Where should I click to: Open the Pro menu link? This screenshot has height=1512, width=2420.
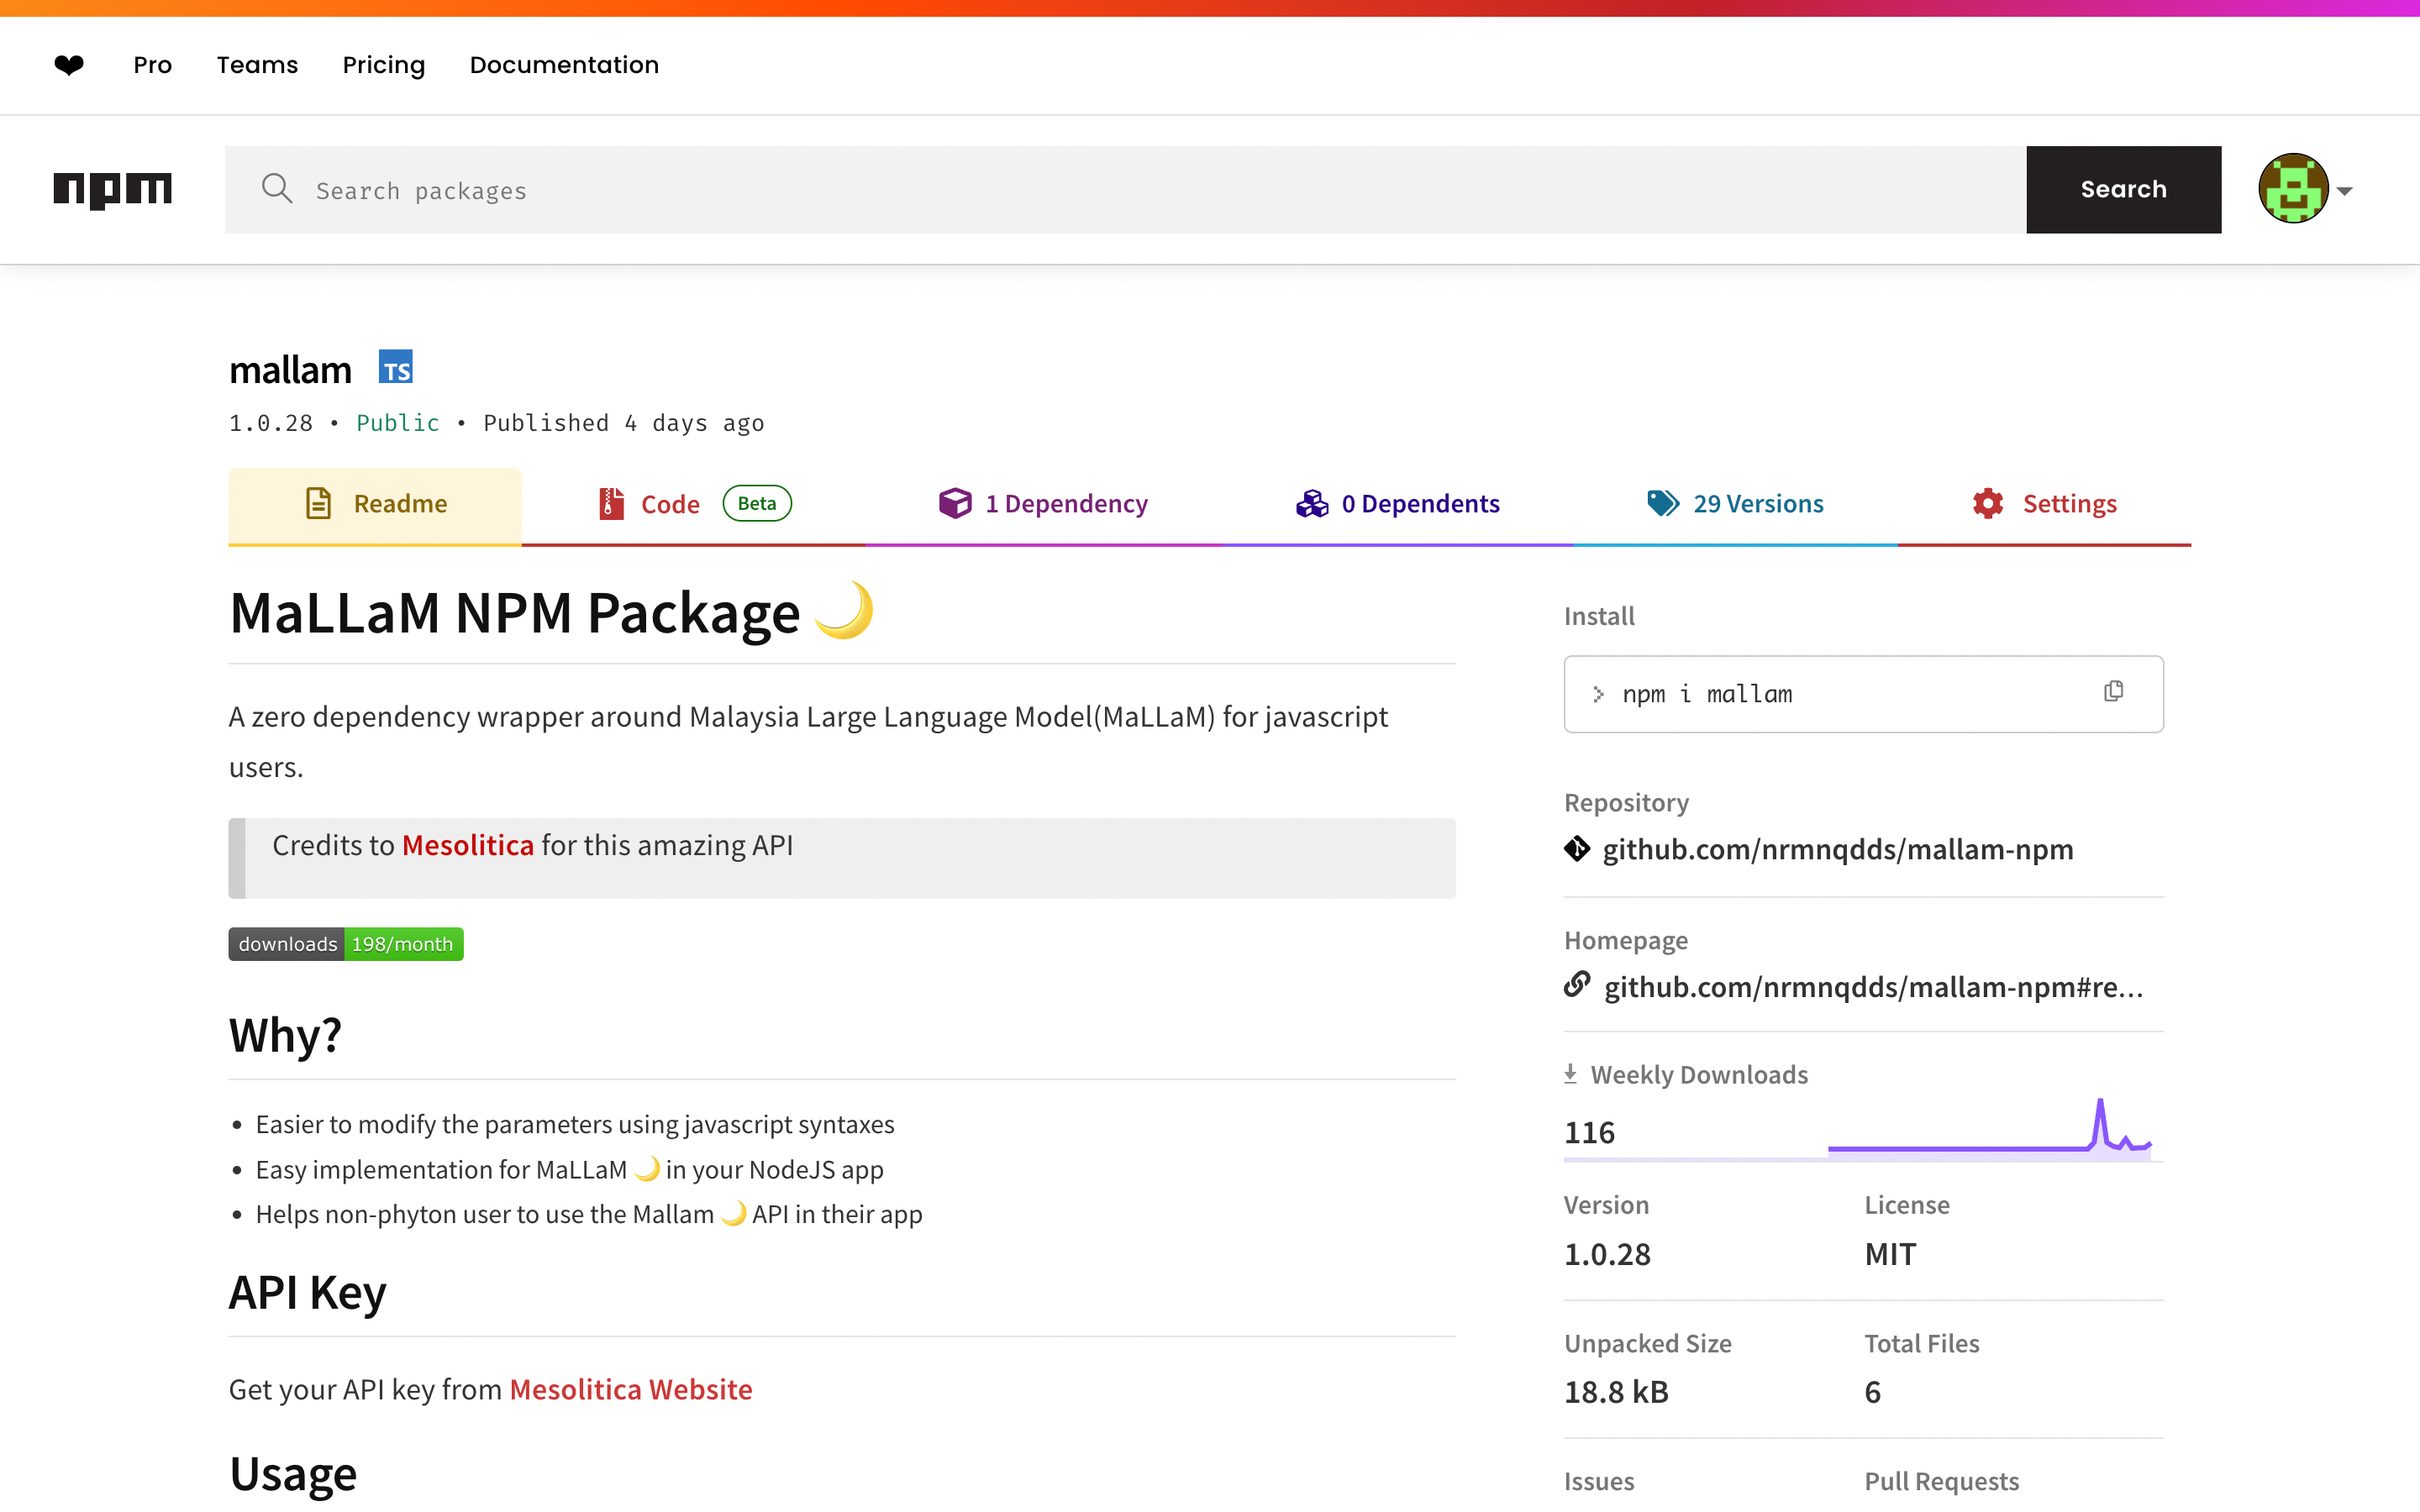tap(153, 65)
